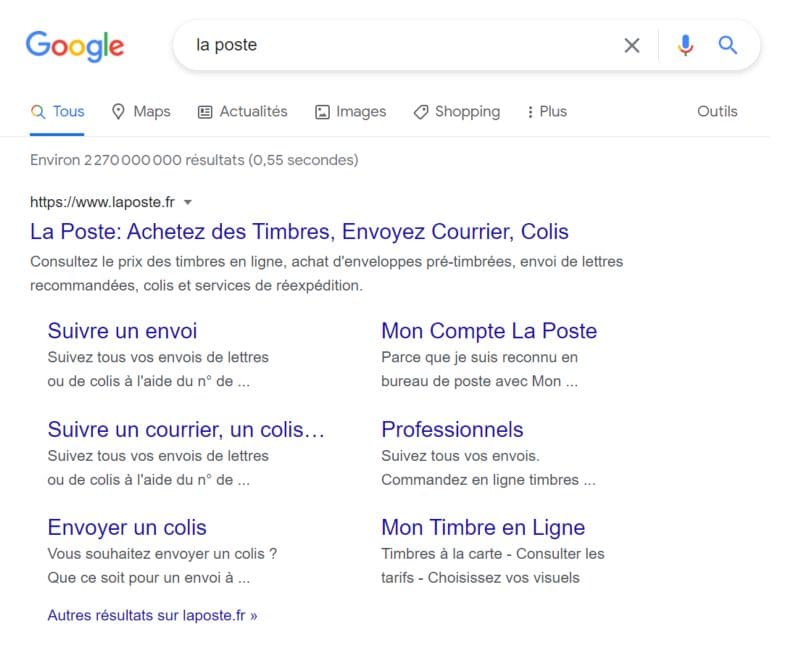This screenshot has width=785, height=661.
Task: Open the Actualités tab
Action: [243, 111]
